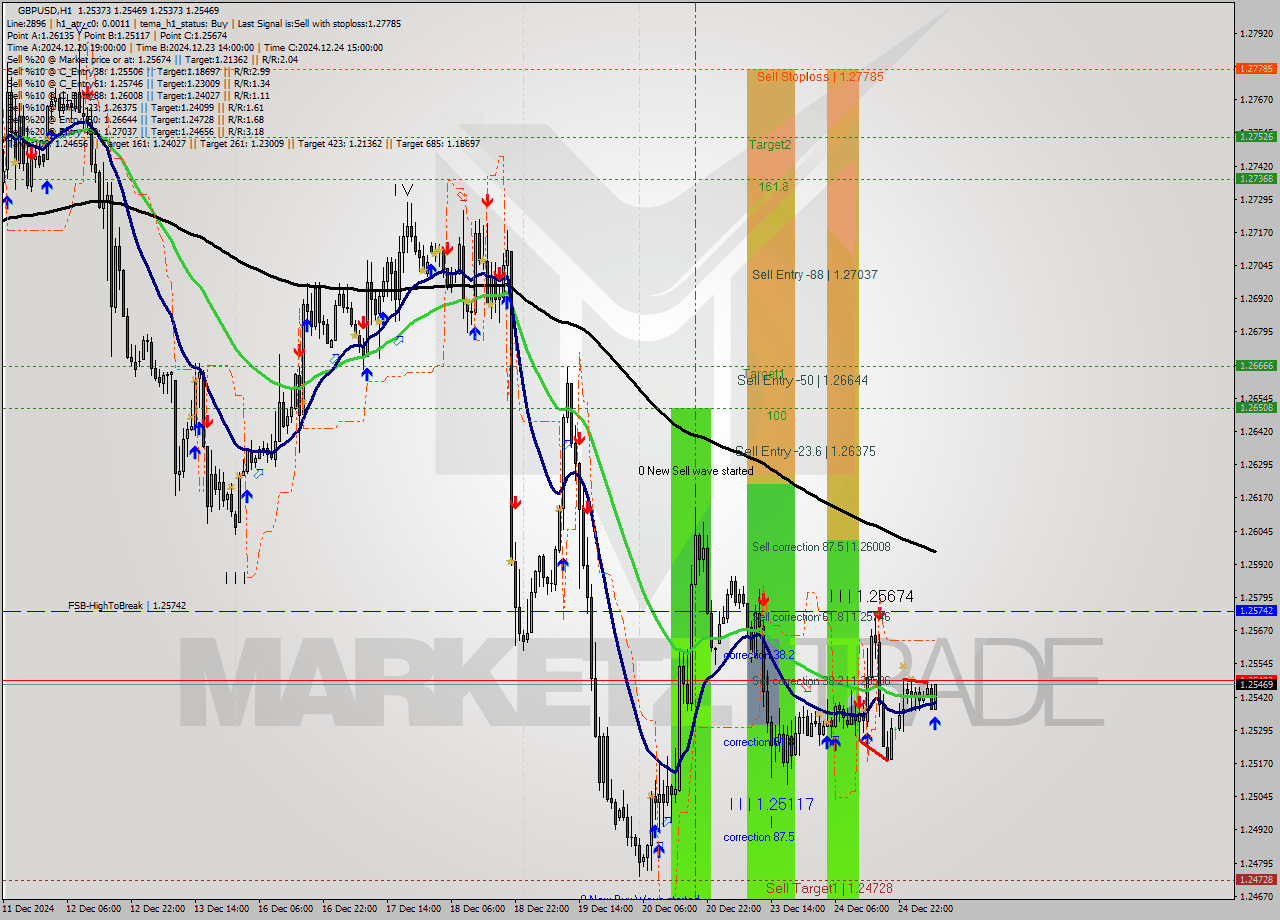Screen dimensions: 1280x920
Task: Click the '12 Dec 22:00' time axis label
Action: [159, 909]
